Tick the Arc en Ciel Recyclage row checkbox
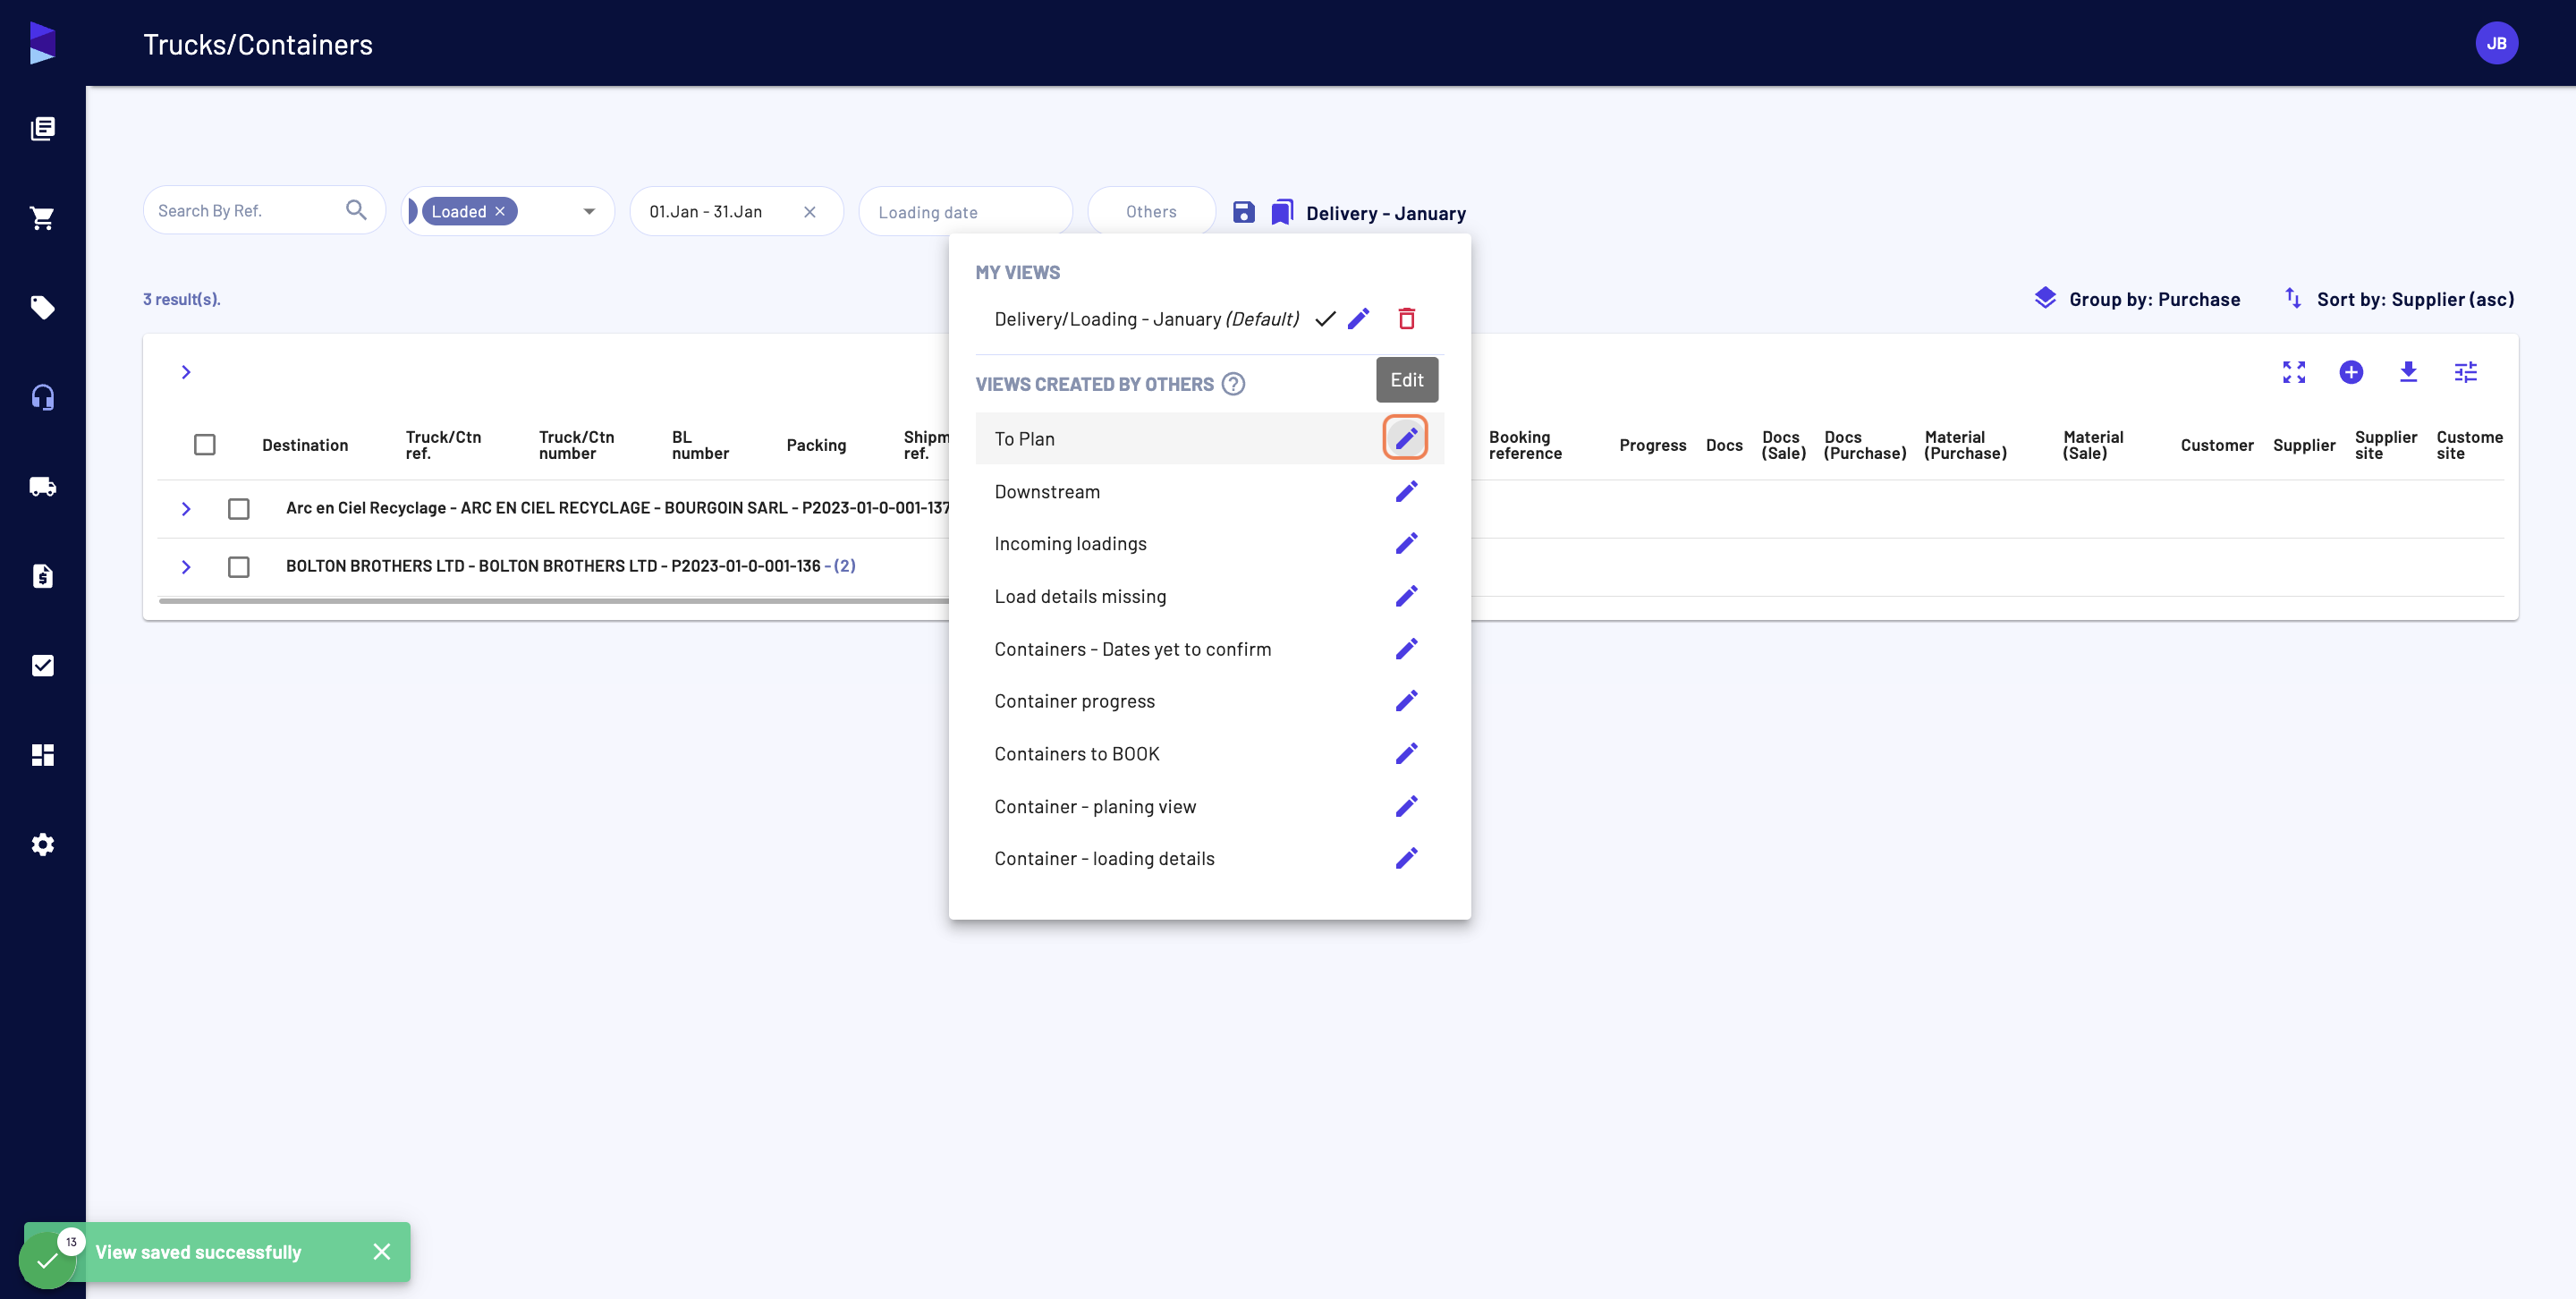The width and height of the screenshot is (2576, 1299). coord(238,509)
